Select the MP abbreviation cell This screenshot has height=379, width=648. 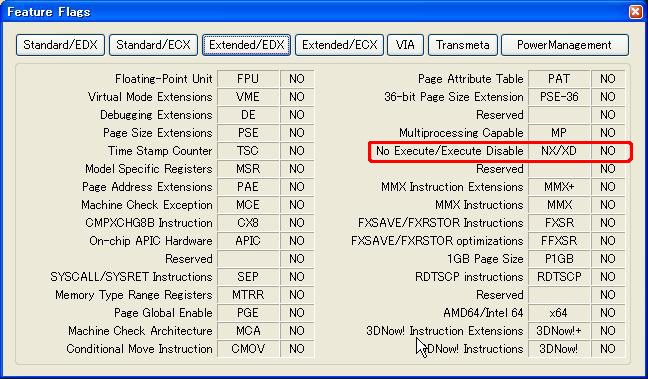(x=559, y=133)
